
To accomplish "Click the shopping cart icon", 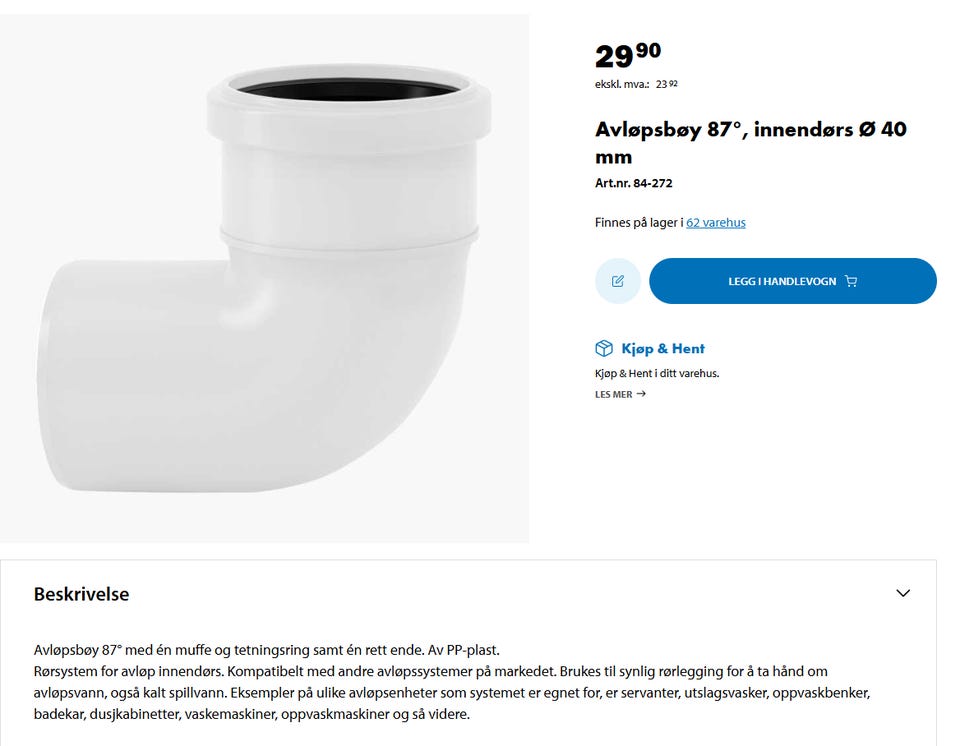I will click(x=851, y=281).
